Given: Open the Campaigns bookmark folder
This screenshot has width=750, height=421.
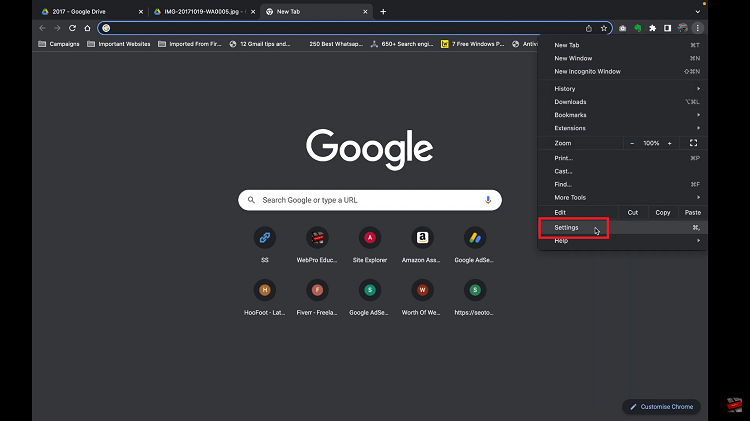Looking at the screenshot, I should click(x=59, y=44).
